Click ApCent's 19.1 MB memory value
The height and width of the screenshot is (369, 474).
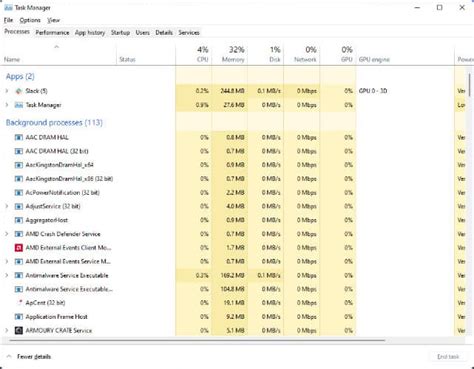(234, 303)
